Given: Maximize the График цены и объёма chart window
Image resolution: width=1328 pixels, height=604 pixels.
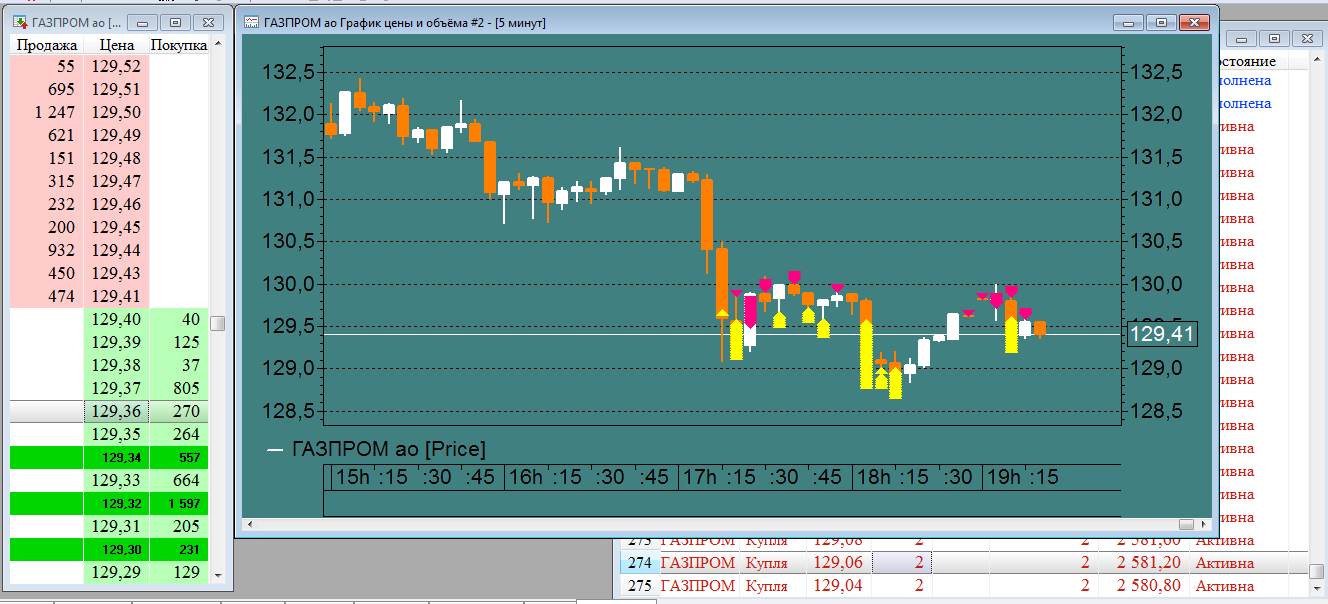Looking at the screenshot, I should (x=1162, y=22).
